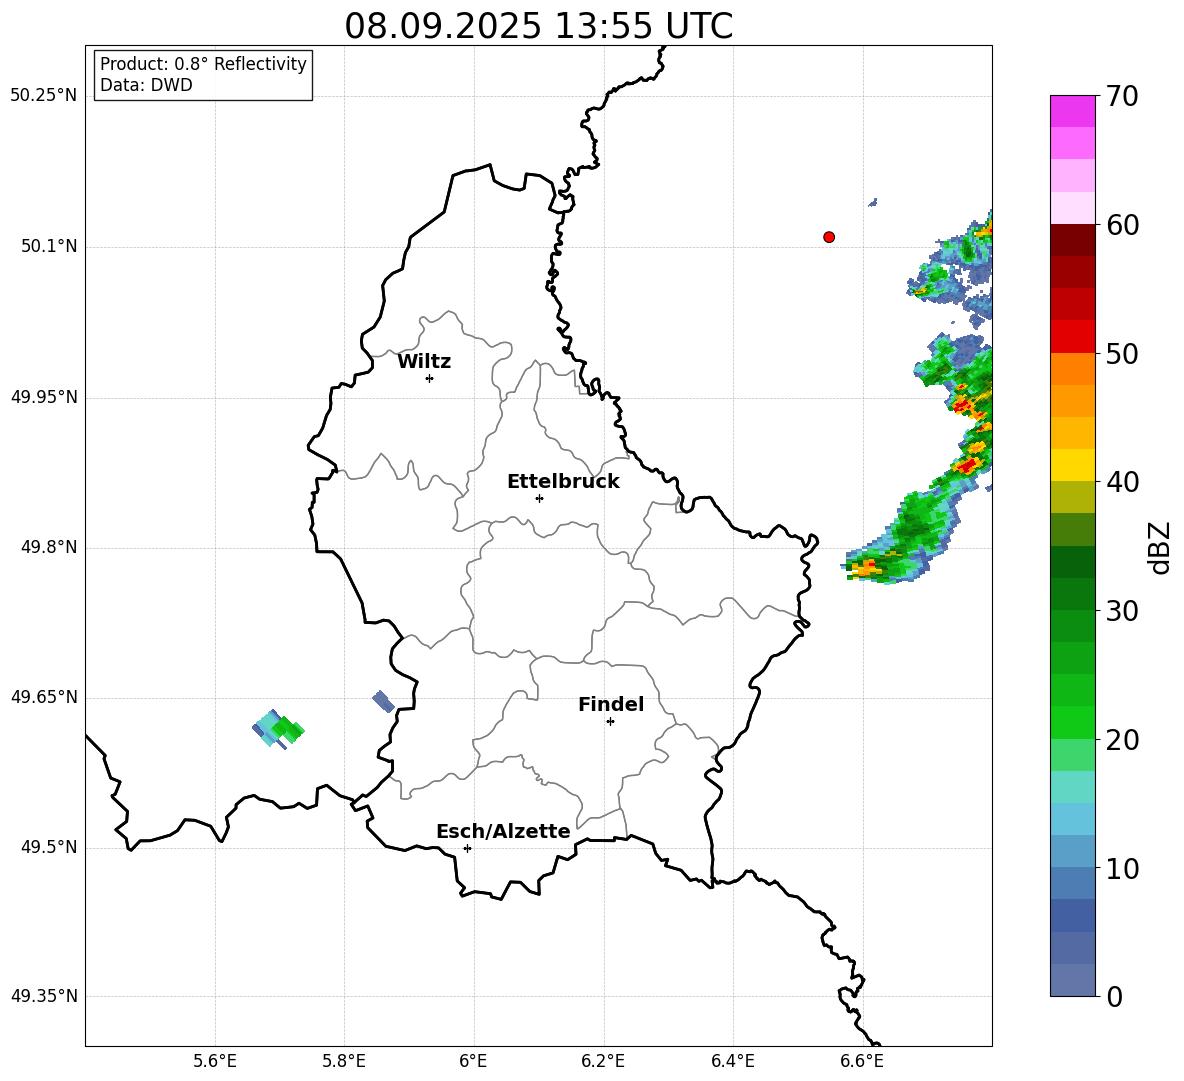Click the 49.8°N latitude tick label
The height and width of the screenshot is (1081, 1184).
(49, 547)
